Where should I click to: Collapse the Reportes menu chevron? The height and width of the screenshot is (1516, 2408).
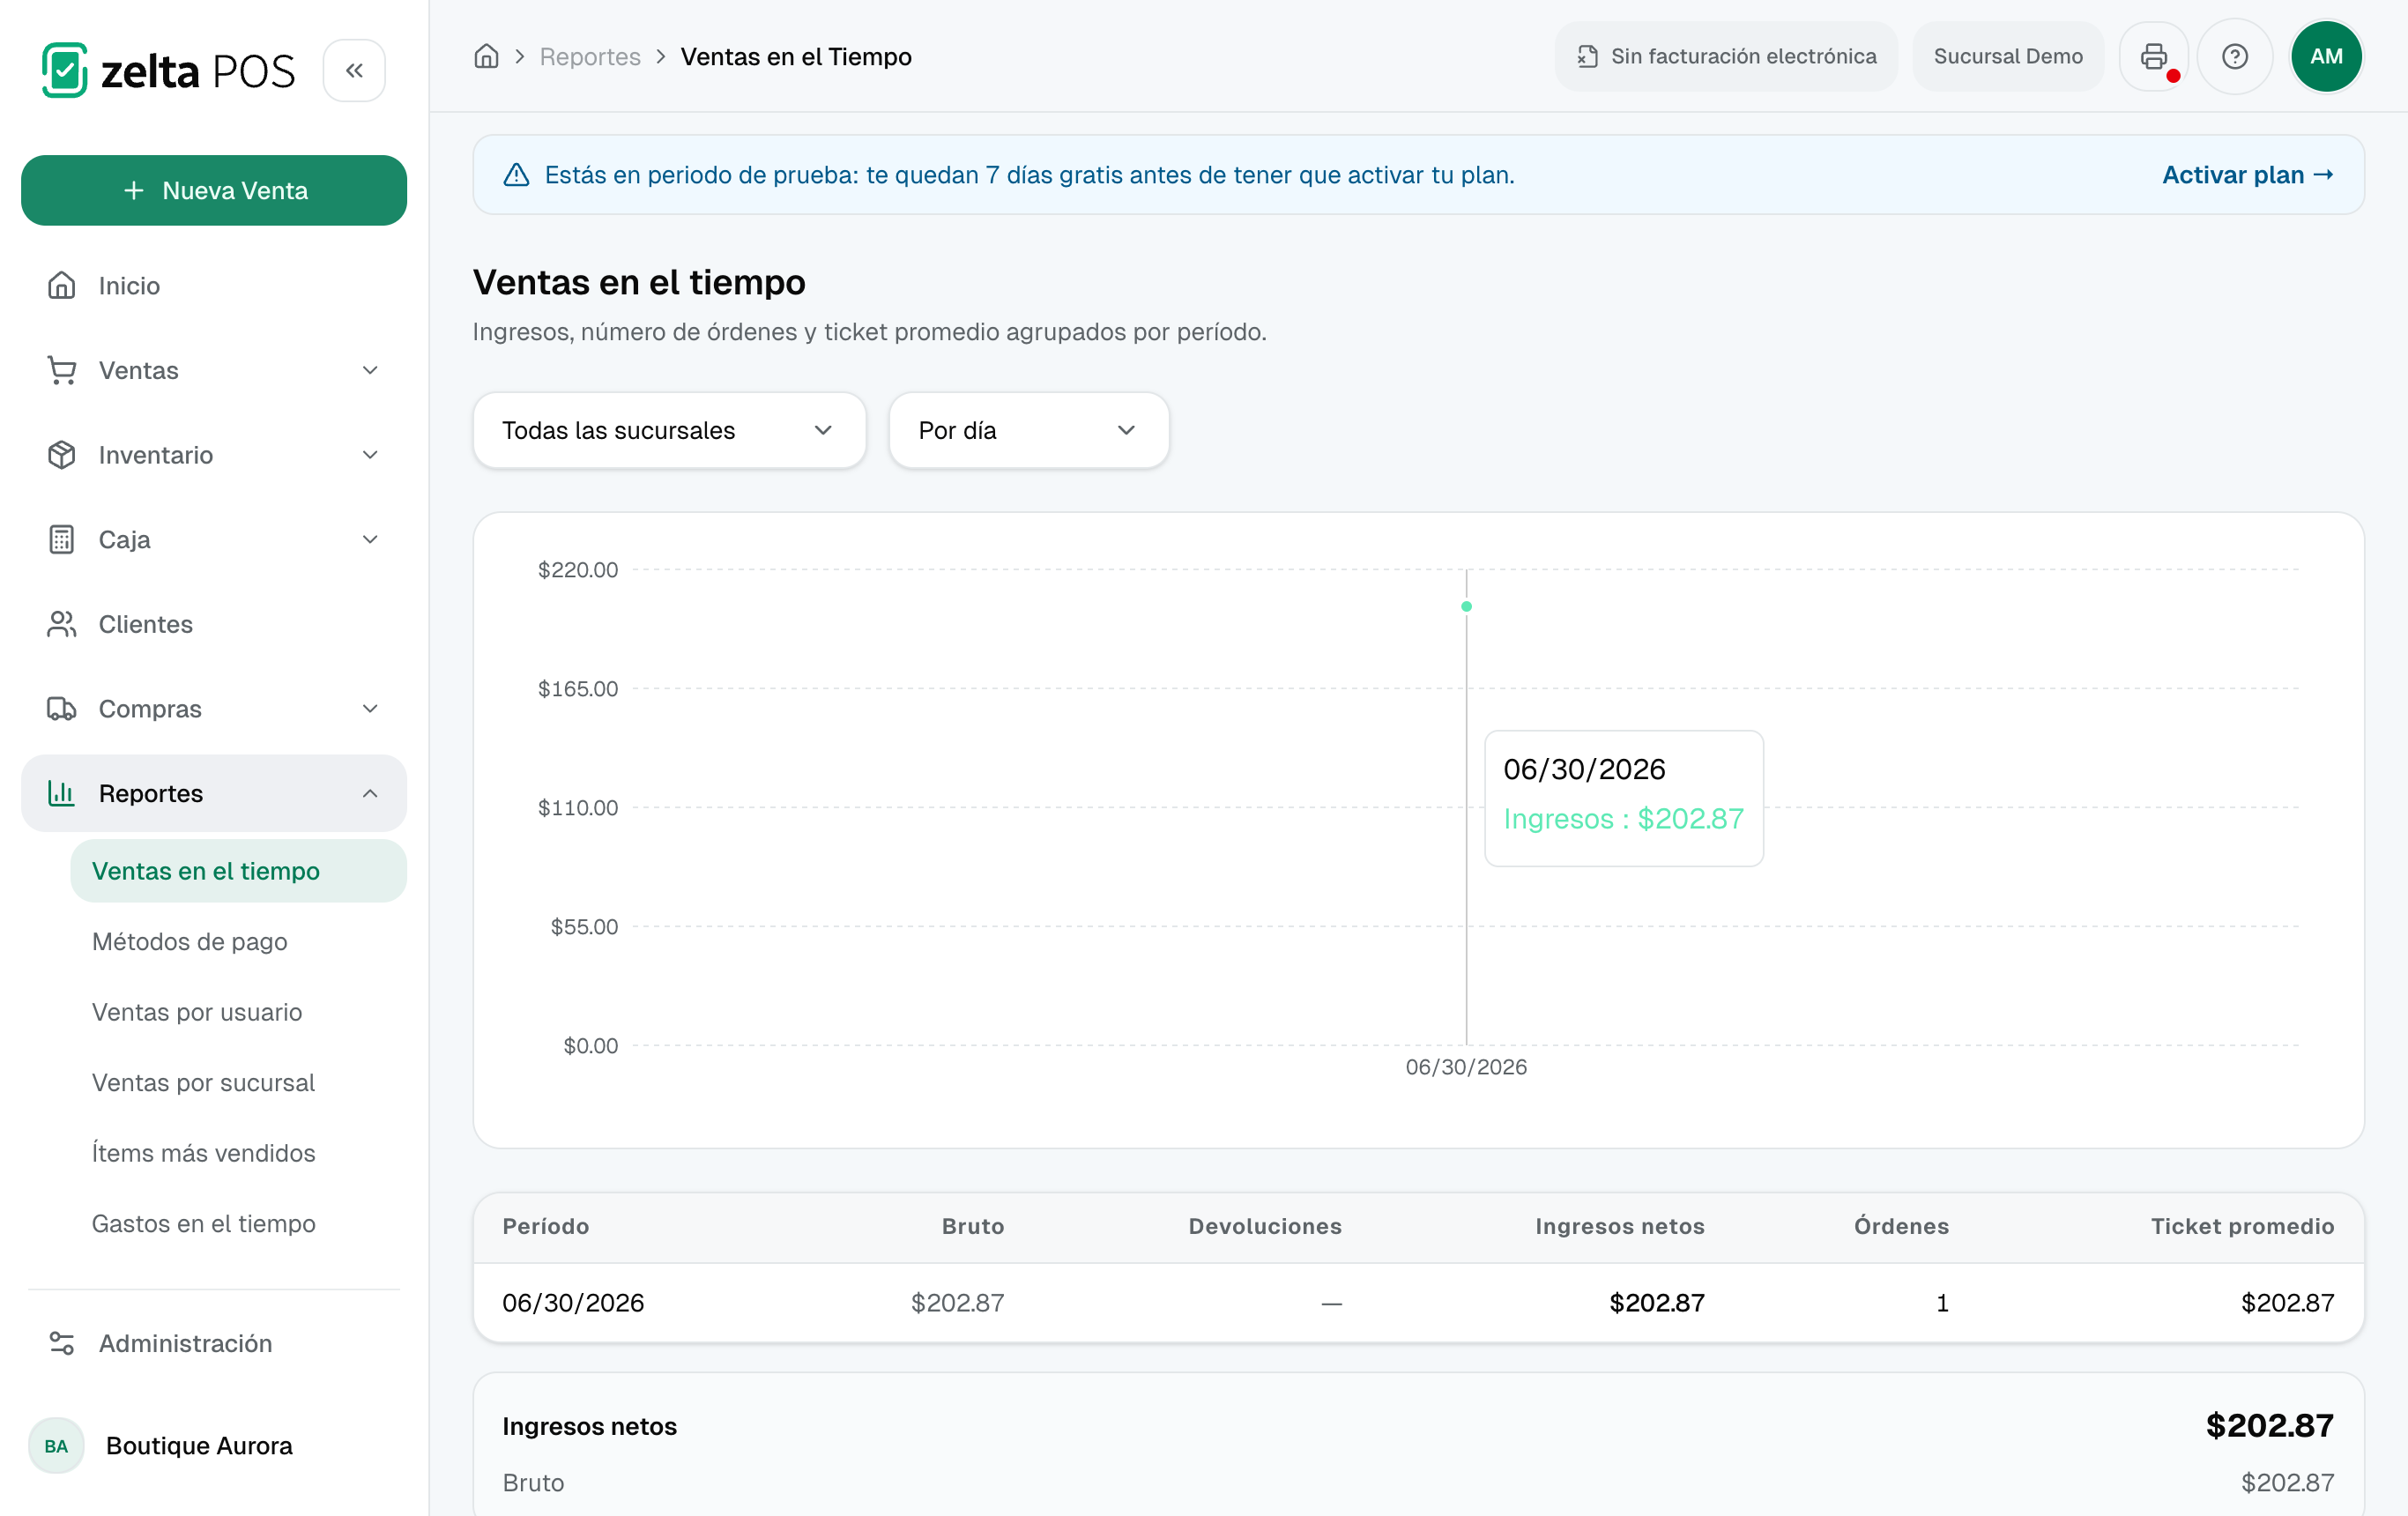[370, 793]
